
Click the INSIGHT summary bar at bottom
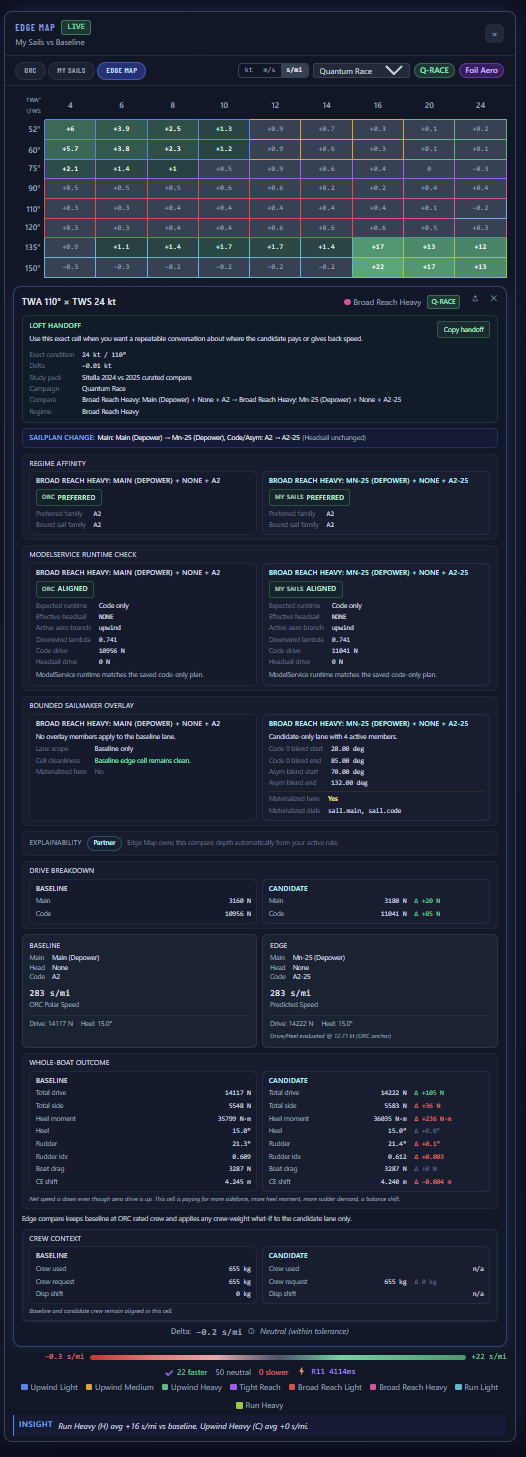262,1428
